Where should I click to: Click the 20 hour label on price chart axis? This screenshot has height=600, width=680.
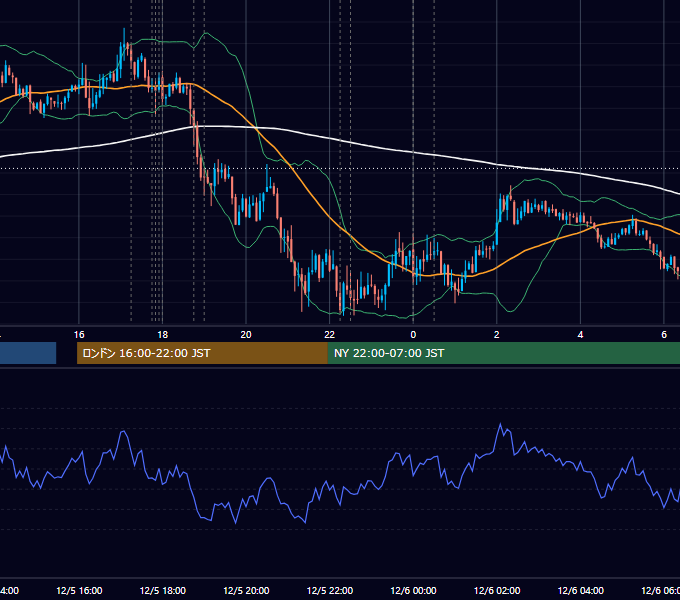click(246, 335)
